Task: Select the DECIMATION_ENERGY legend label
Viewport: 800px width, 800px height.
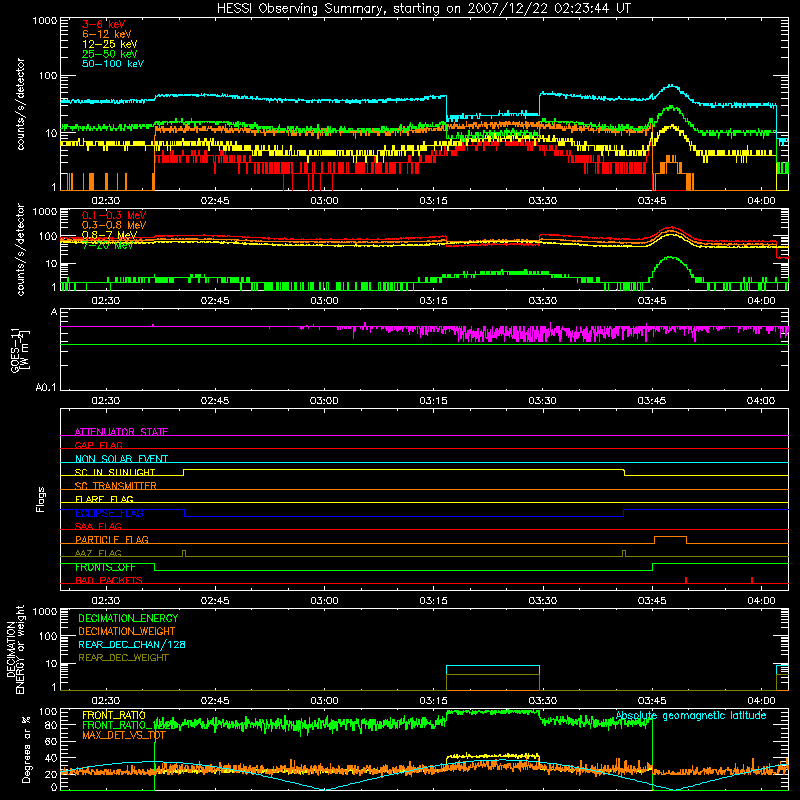Action: click(x=128, y=618)
